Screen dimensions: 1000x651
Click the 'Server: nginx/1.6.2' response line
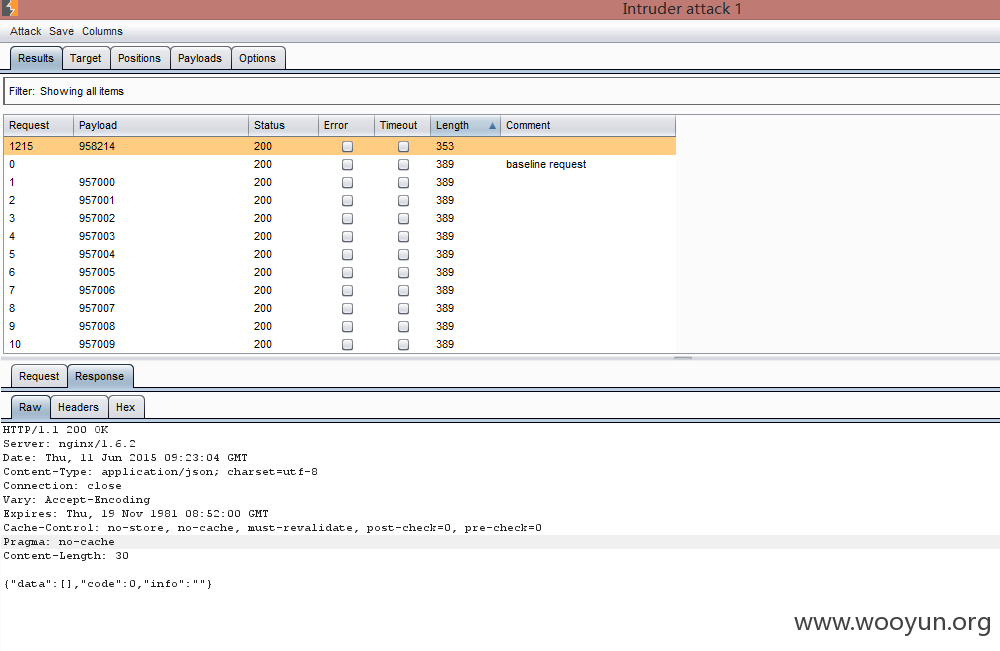(70, 444)
